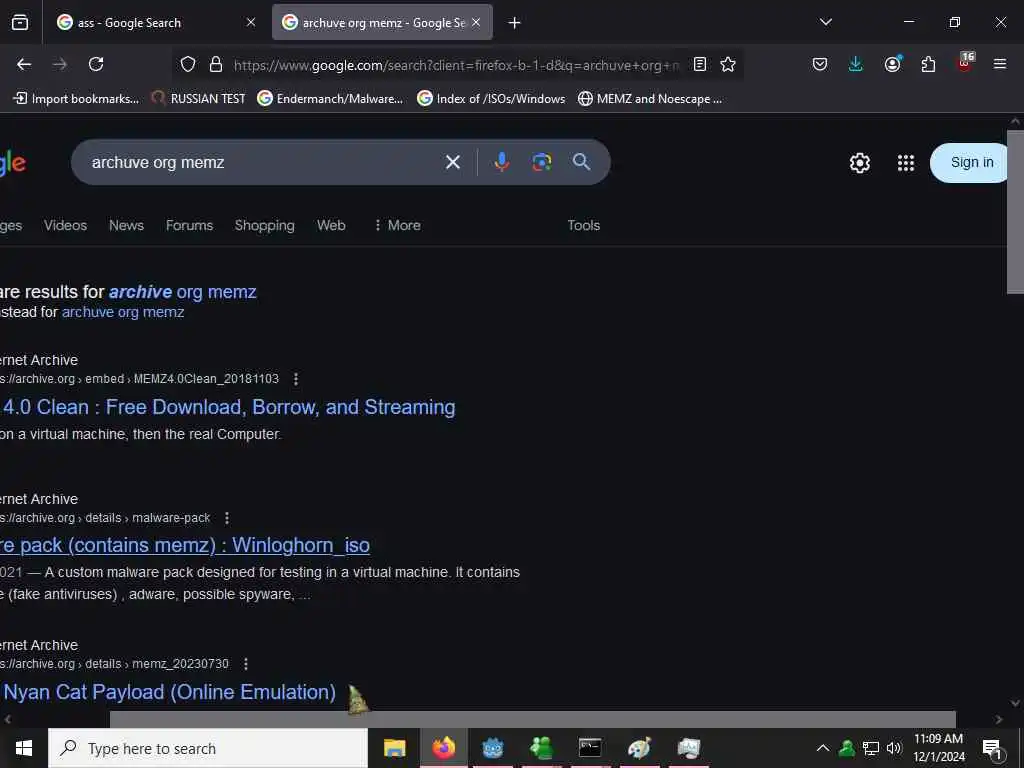Image resolution: width=1024 pixels, height=768 pixels.
Task: Filter results by Shopping
Action: click(264, 225)
